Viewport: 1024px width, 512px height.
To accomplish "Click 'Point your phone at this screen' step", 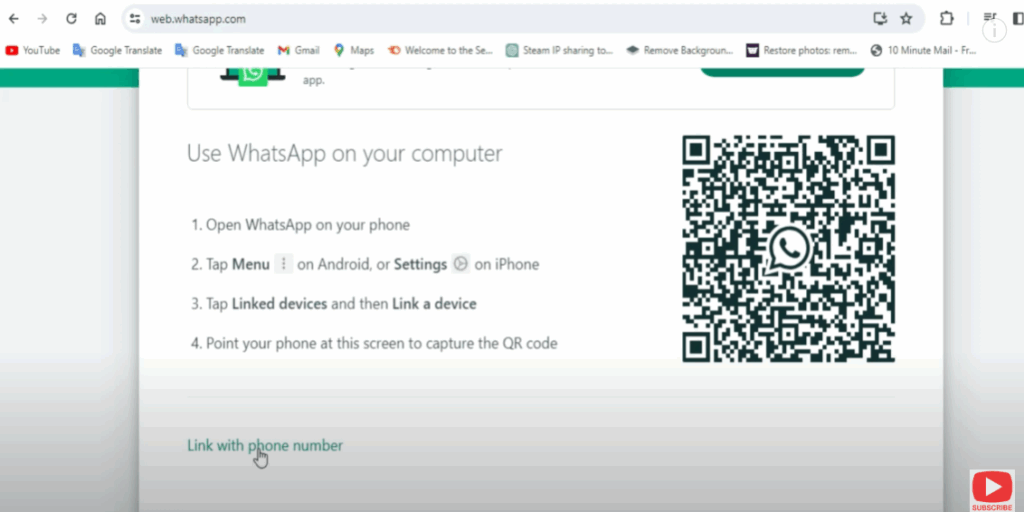I will 374,344.
